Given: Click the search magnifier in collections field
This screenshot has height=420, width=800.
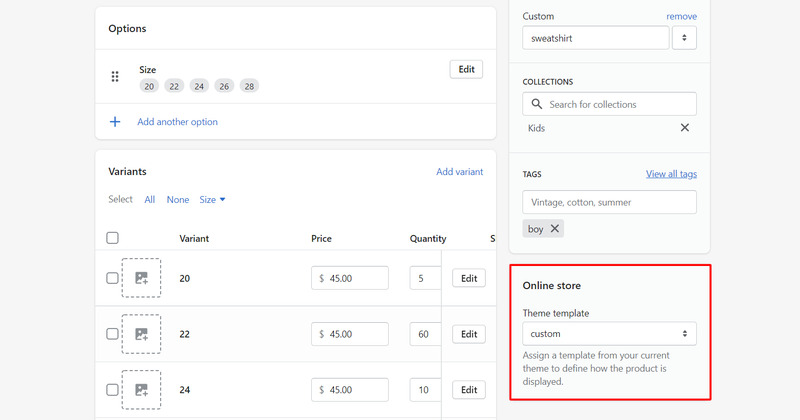Looking at the screenshot, I should click(536, 104).
